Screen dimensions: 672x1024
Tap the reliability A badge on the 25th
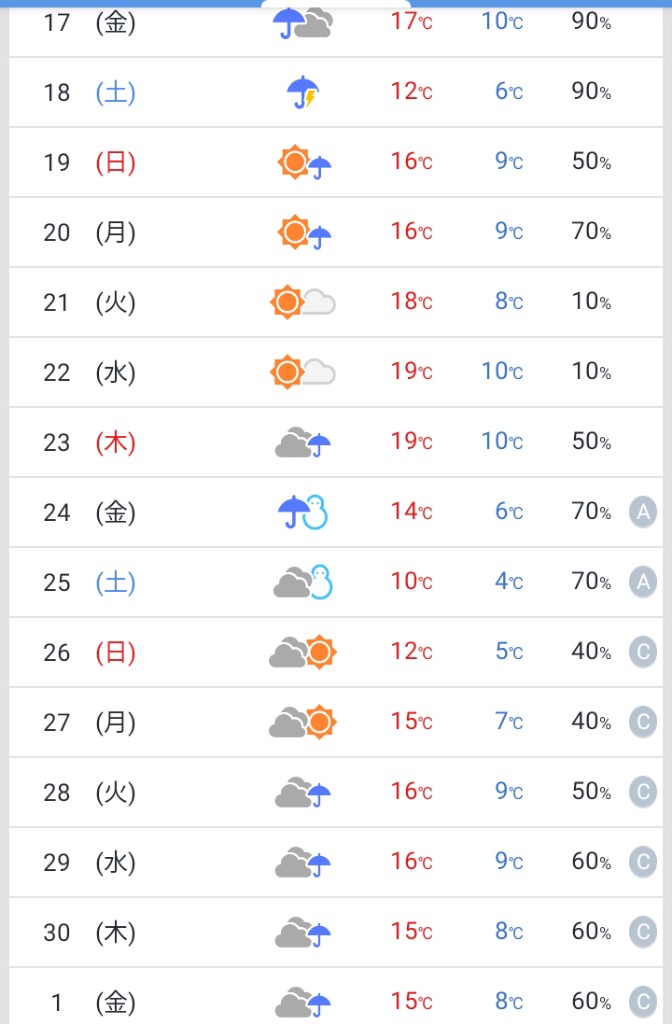(x=643, y=582)
